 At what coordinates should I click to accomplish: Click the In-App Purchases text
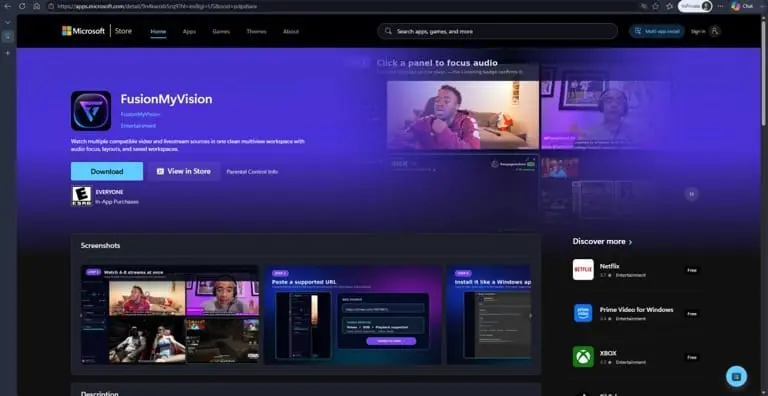coord(117,201)
